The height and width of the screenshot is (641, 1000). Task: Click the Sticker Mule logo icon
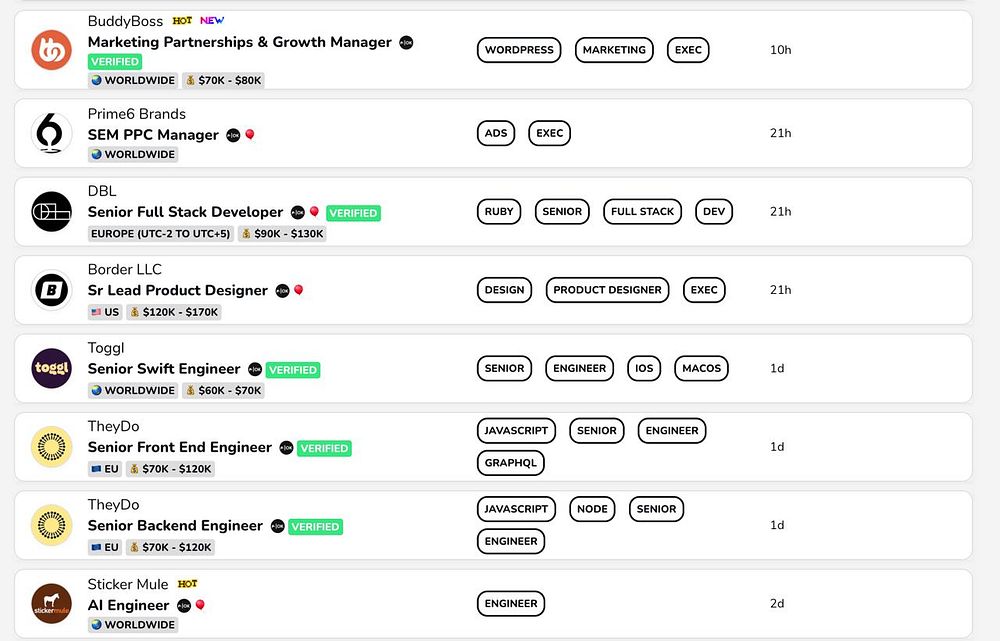[x=51, y=604]
